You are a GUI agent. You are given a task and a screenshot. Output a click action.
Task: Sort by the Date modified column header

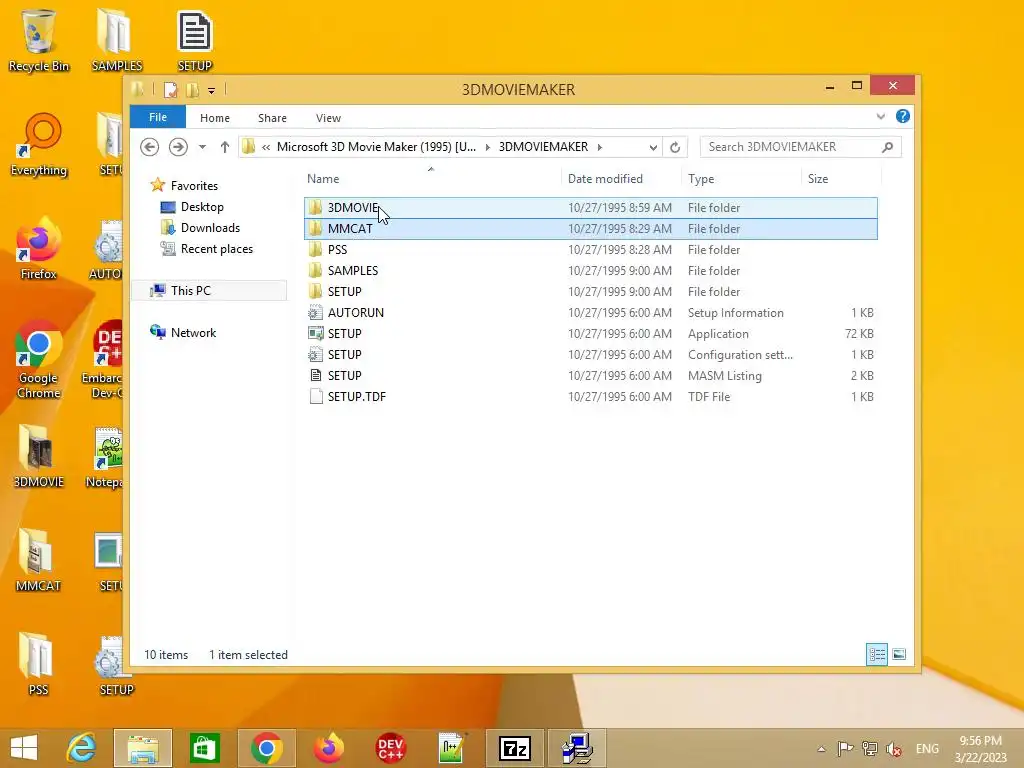tap(620, 178)
